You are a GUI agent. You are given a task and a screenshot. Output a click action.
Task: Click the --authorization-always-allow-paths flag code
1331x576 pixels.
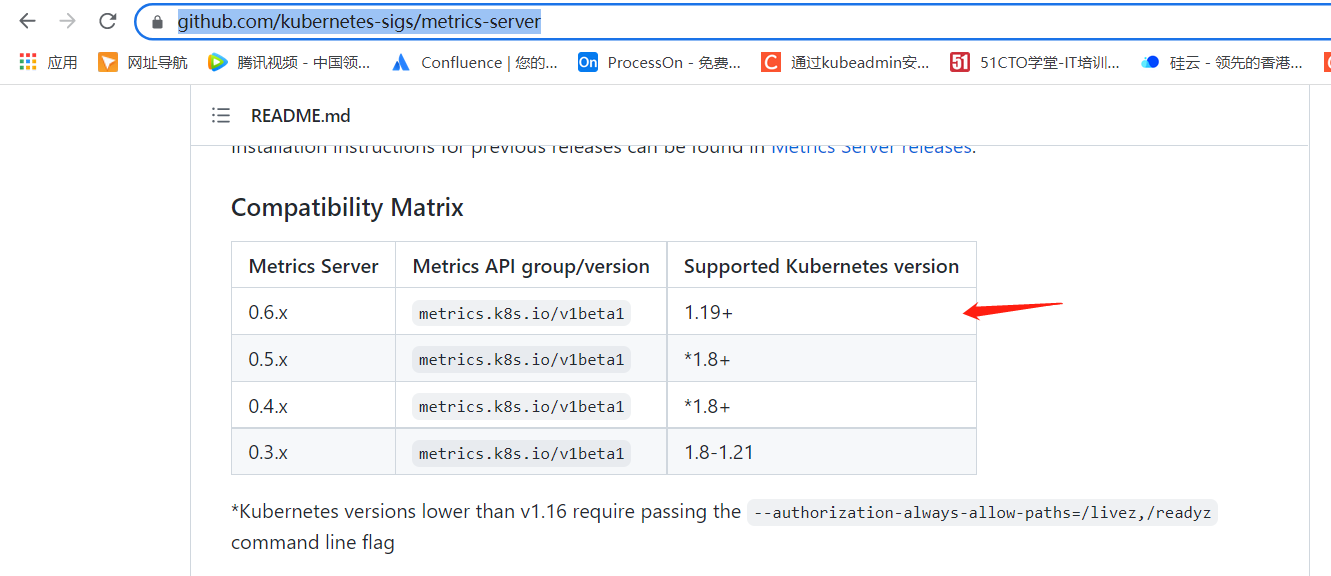(x=982, y=512)
